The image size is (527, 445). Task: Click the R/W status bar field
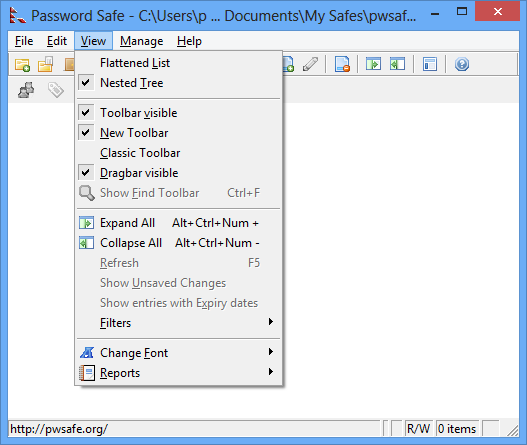click(418, 429)
